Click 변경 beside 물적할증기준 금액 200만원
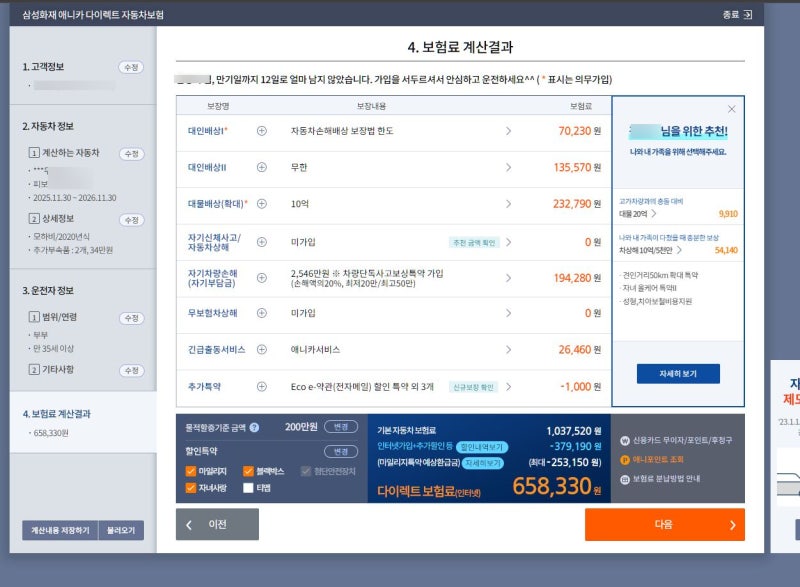Image resolution: width=800 pixels, height=587 pixels. pyautogui.click(x=341, y=426)
